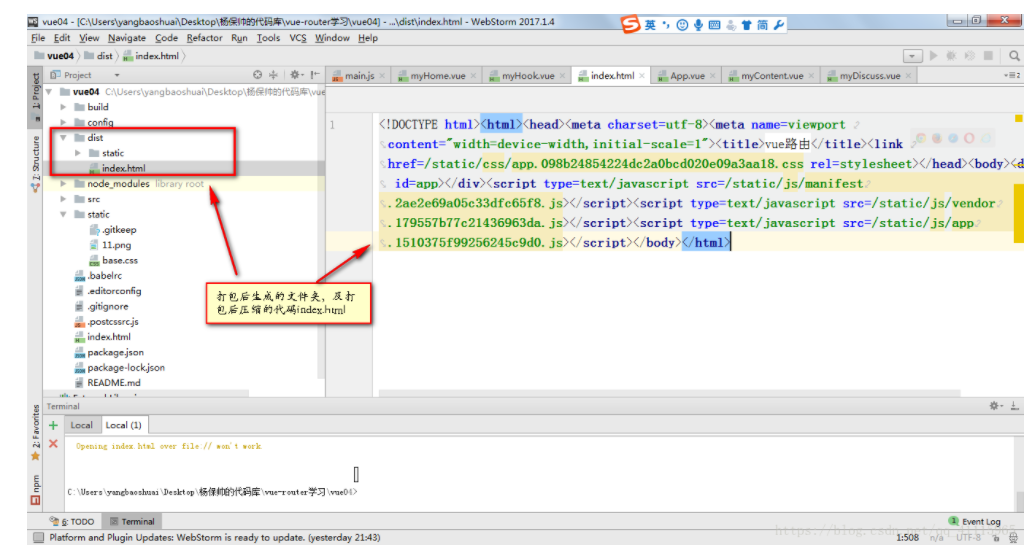Image resolution: width=1035 pixels, height=552 pixels.
Task: Click the Collapse All icon in Project panel
Action: (x=273, y=75)
